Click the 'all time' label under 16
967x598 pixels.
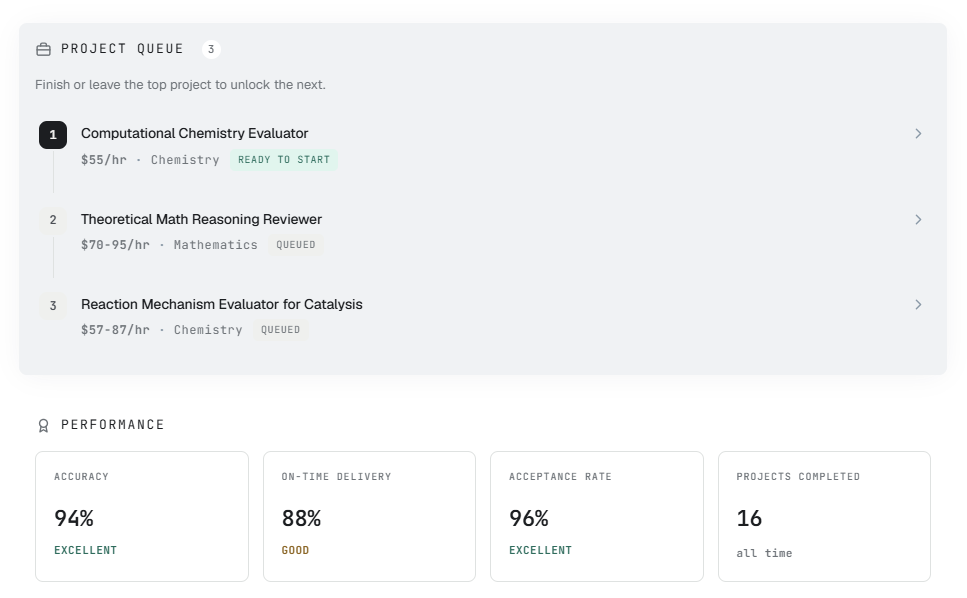(x=764, y=553)
